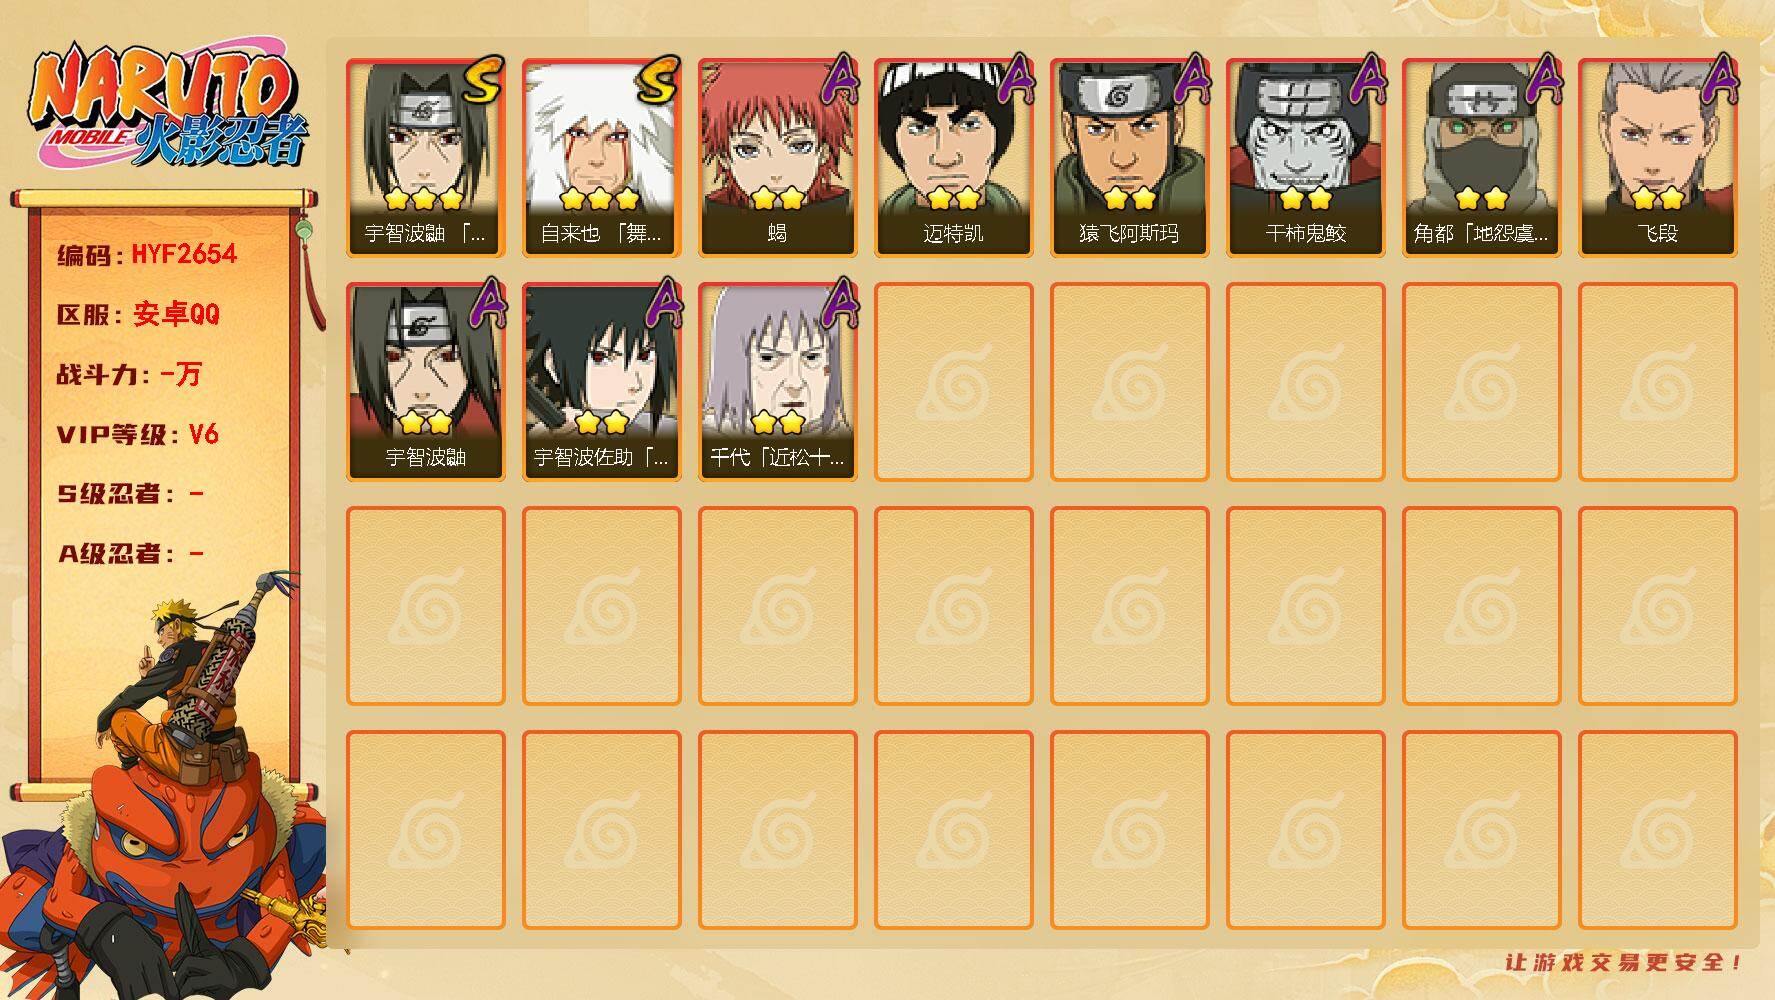The height and width of the screenshot is (1000, 1775).
Task: Open the 自来也 S-rank ninja card
Action: click(x=602, y=158)
